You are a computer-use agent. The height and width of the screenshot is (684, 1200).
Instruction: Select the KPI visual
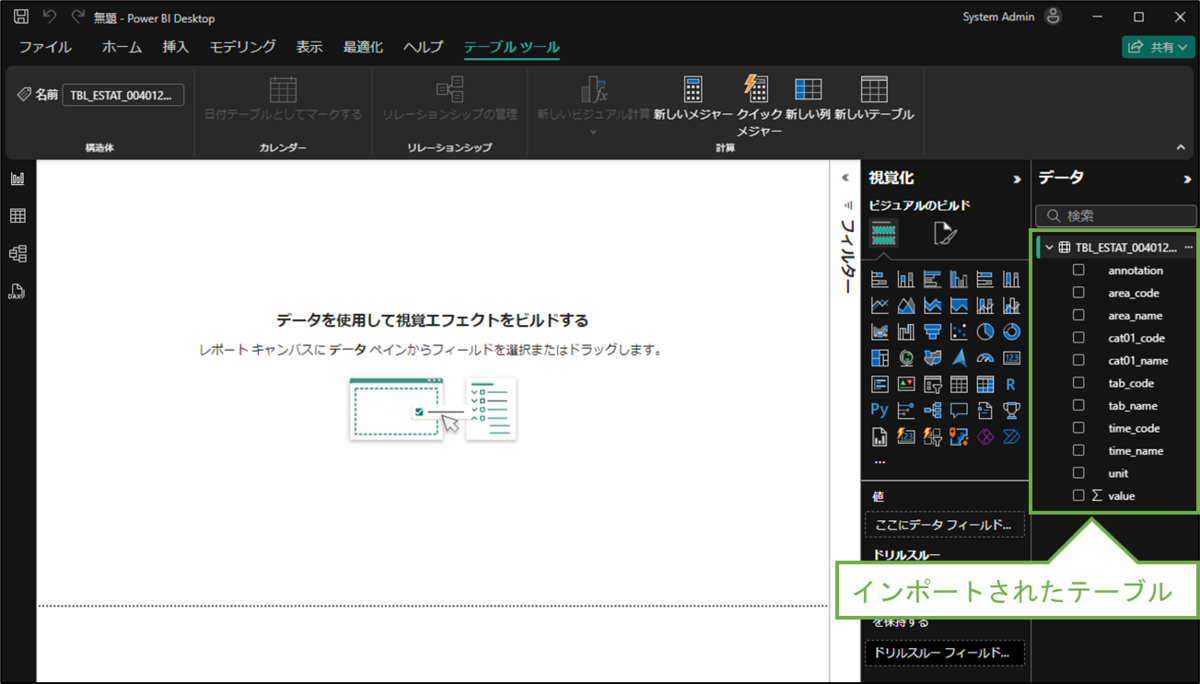point(906,384)
